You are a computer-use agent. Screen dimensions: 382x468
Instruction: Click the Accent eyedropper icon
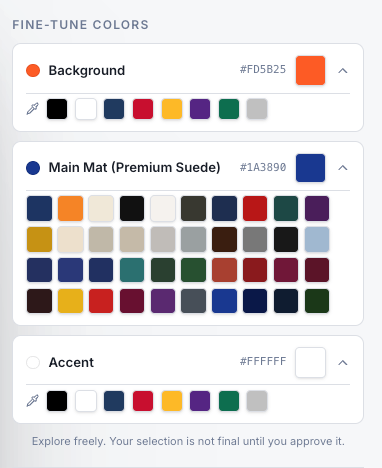coord(33,401)
